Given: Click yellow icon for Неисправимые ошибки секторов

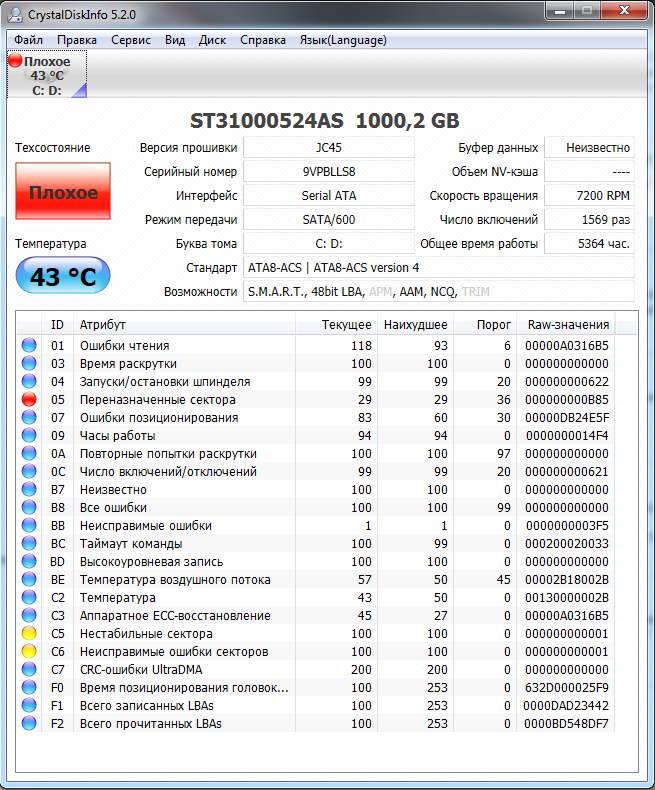Looking at the screenshot, I should [29, 651].
